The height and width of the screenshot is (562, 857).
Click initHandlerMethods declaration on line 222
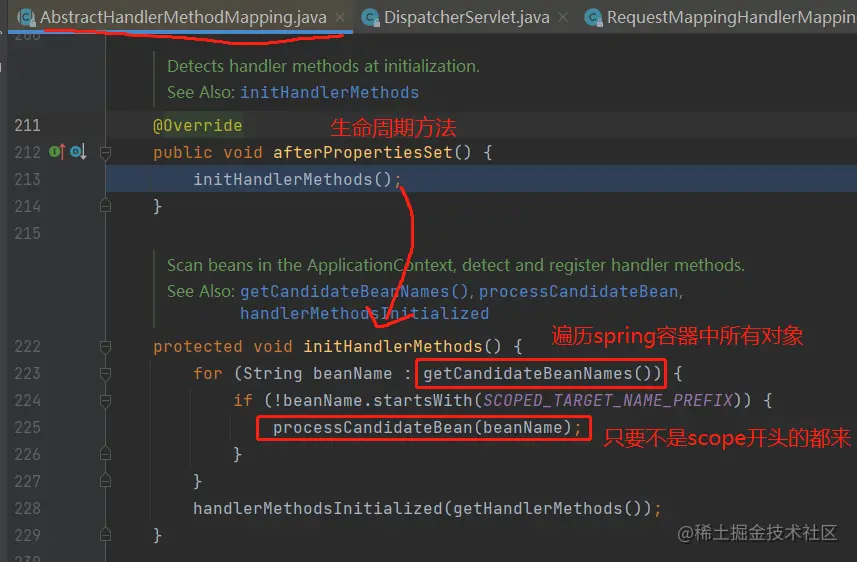point(393,346)
